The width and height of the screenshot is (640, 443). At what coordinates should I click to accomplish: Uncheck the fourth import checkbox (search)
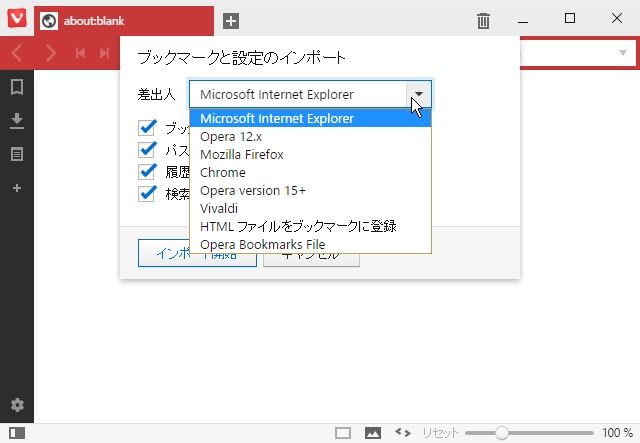point(147,194)
